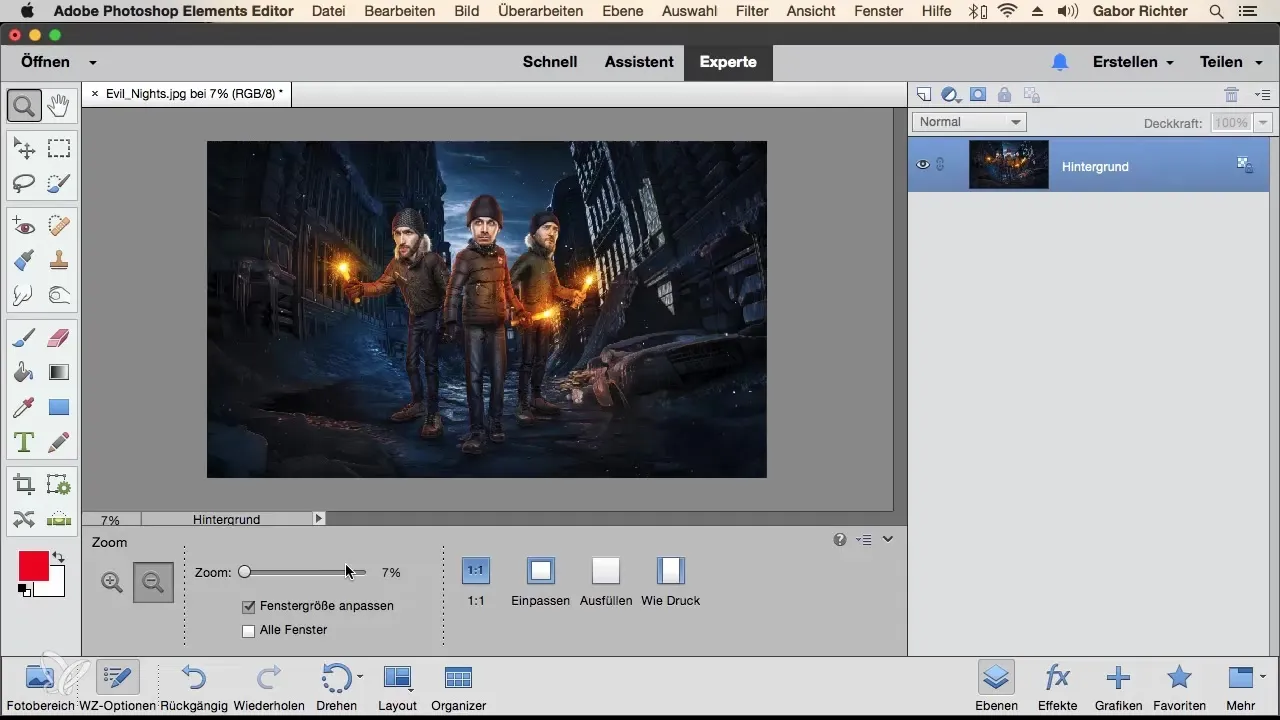This screenshot has width=1280, height=720.
Task: Open the Erstellen dropdown
Action: (1133, 62)
